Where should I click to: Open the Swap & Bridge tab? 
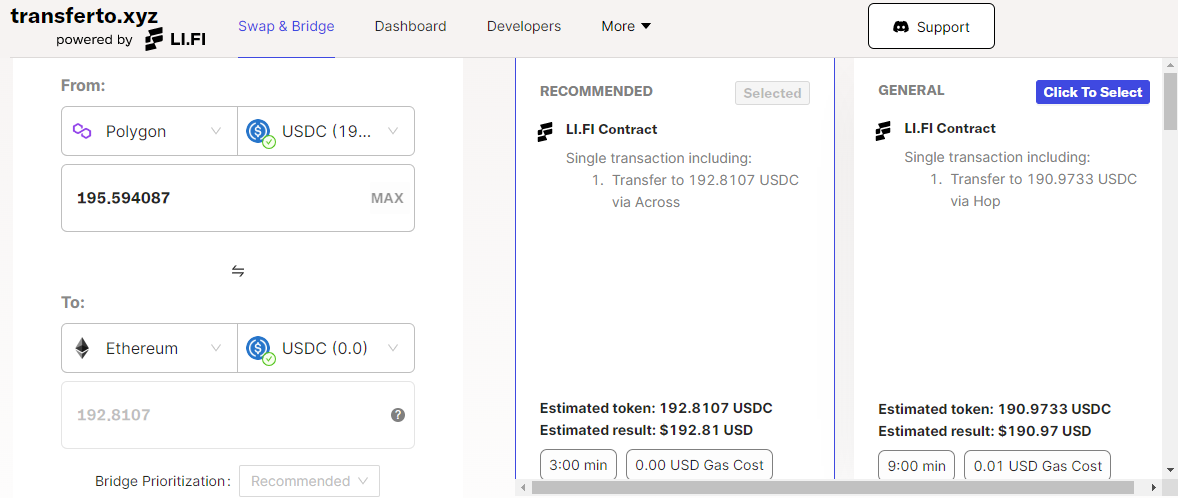286,26
